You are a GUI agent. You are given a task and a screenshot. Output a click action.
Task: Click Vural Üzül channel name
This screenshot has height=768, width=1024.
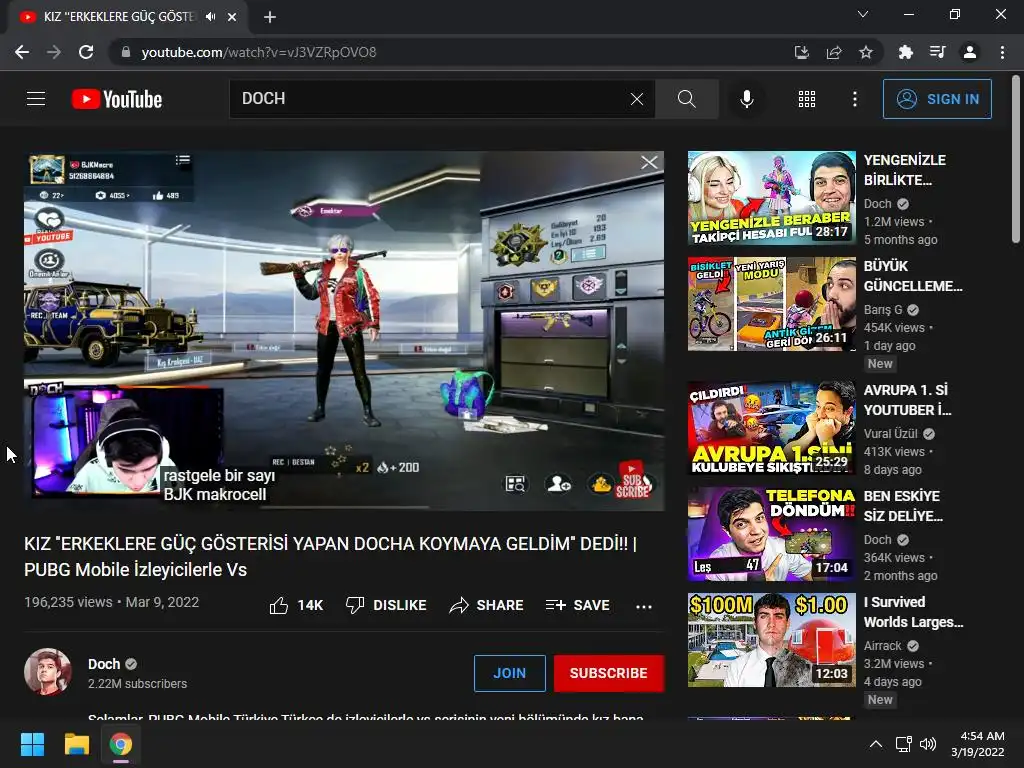[x=891, y=434]
